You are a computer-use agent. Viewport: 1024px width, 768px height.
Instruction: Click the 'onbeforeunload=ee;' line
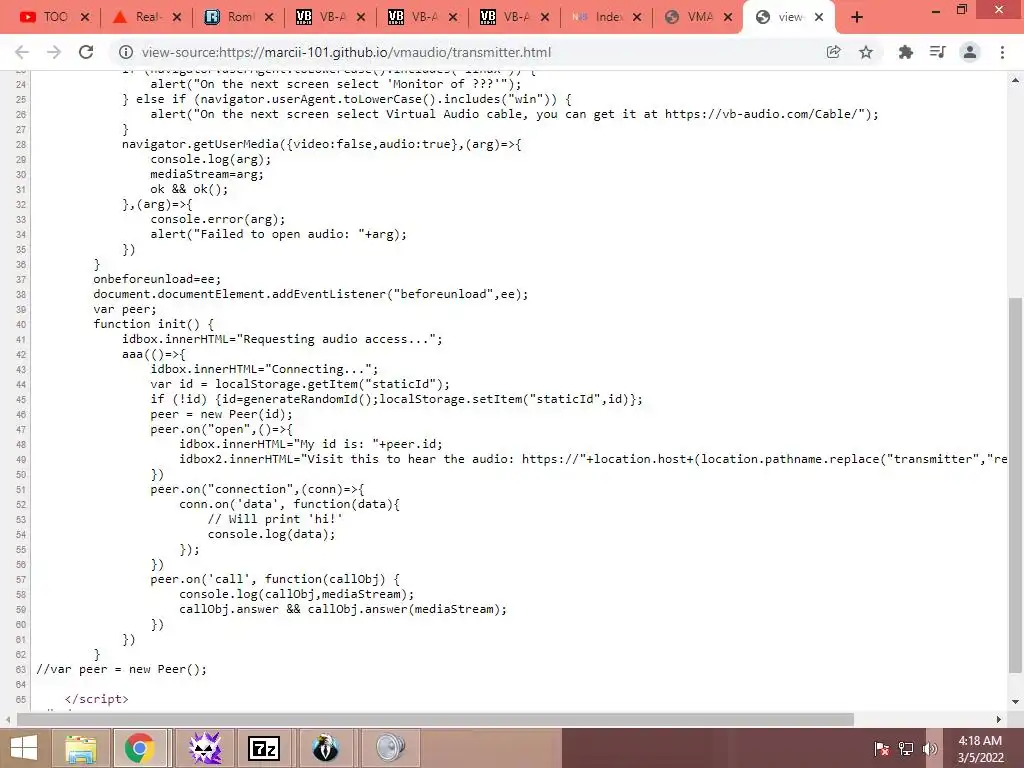157,279
